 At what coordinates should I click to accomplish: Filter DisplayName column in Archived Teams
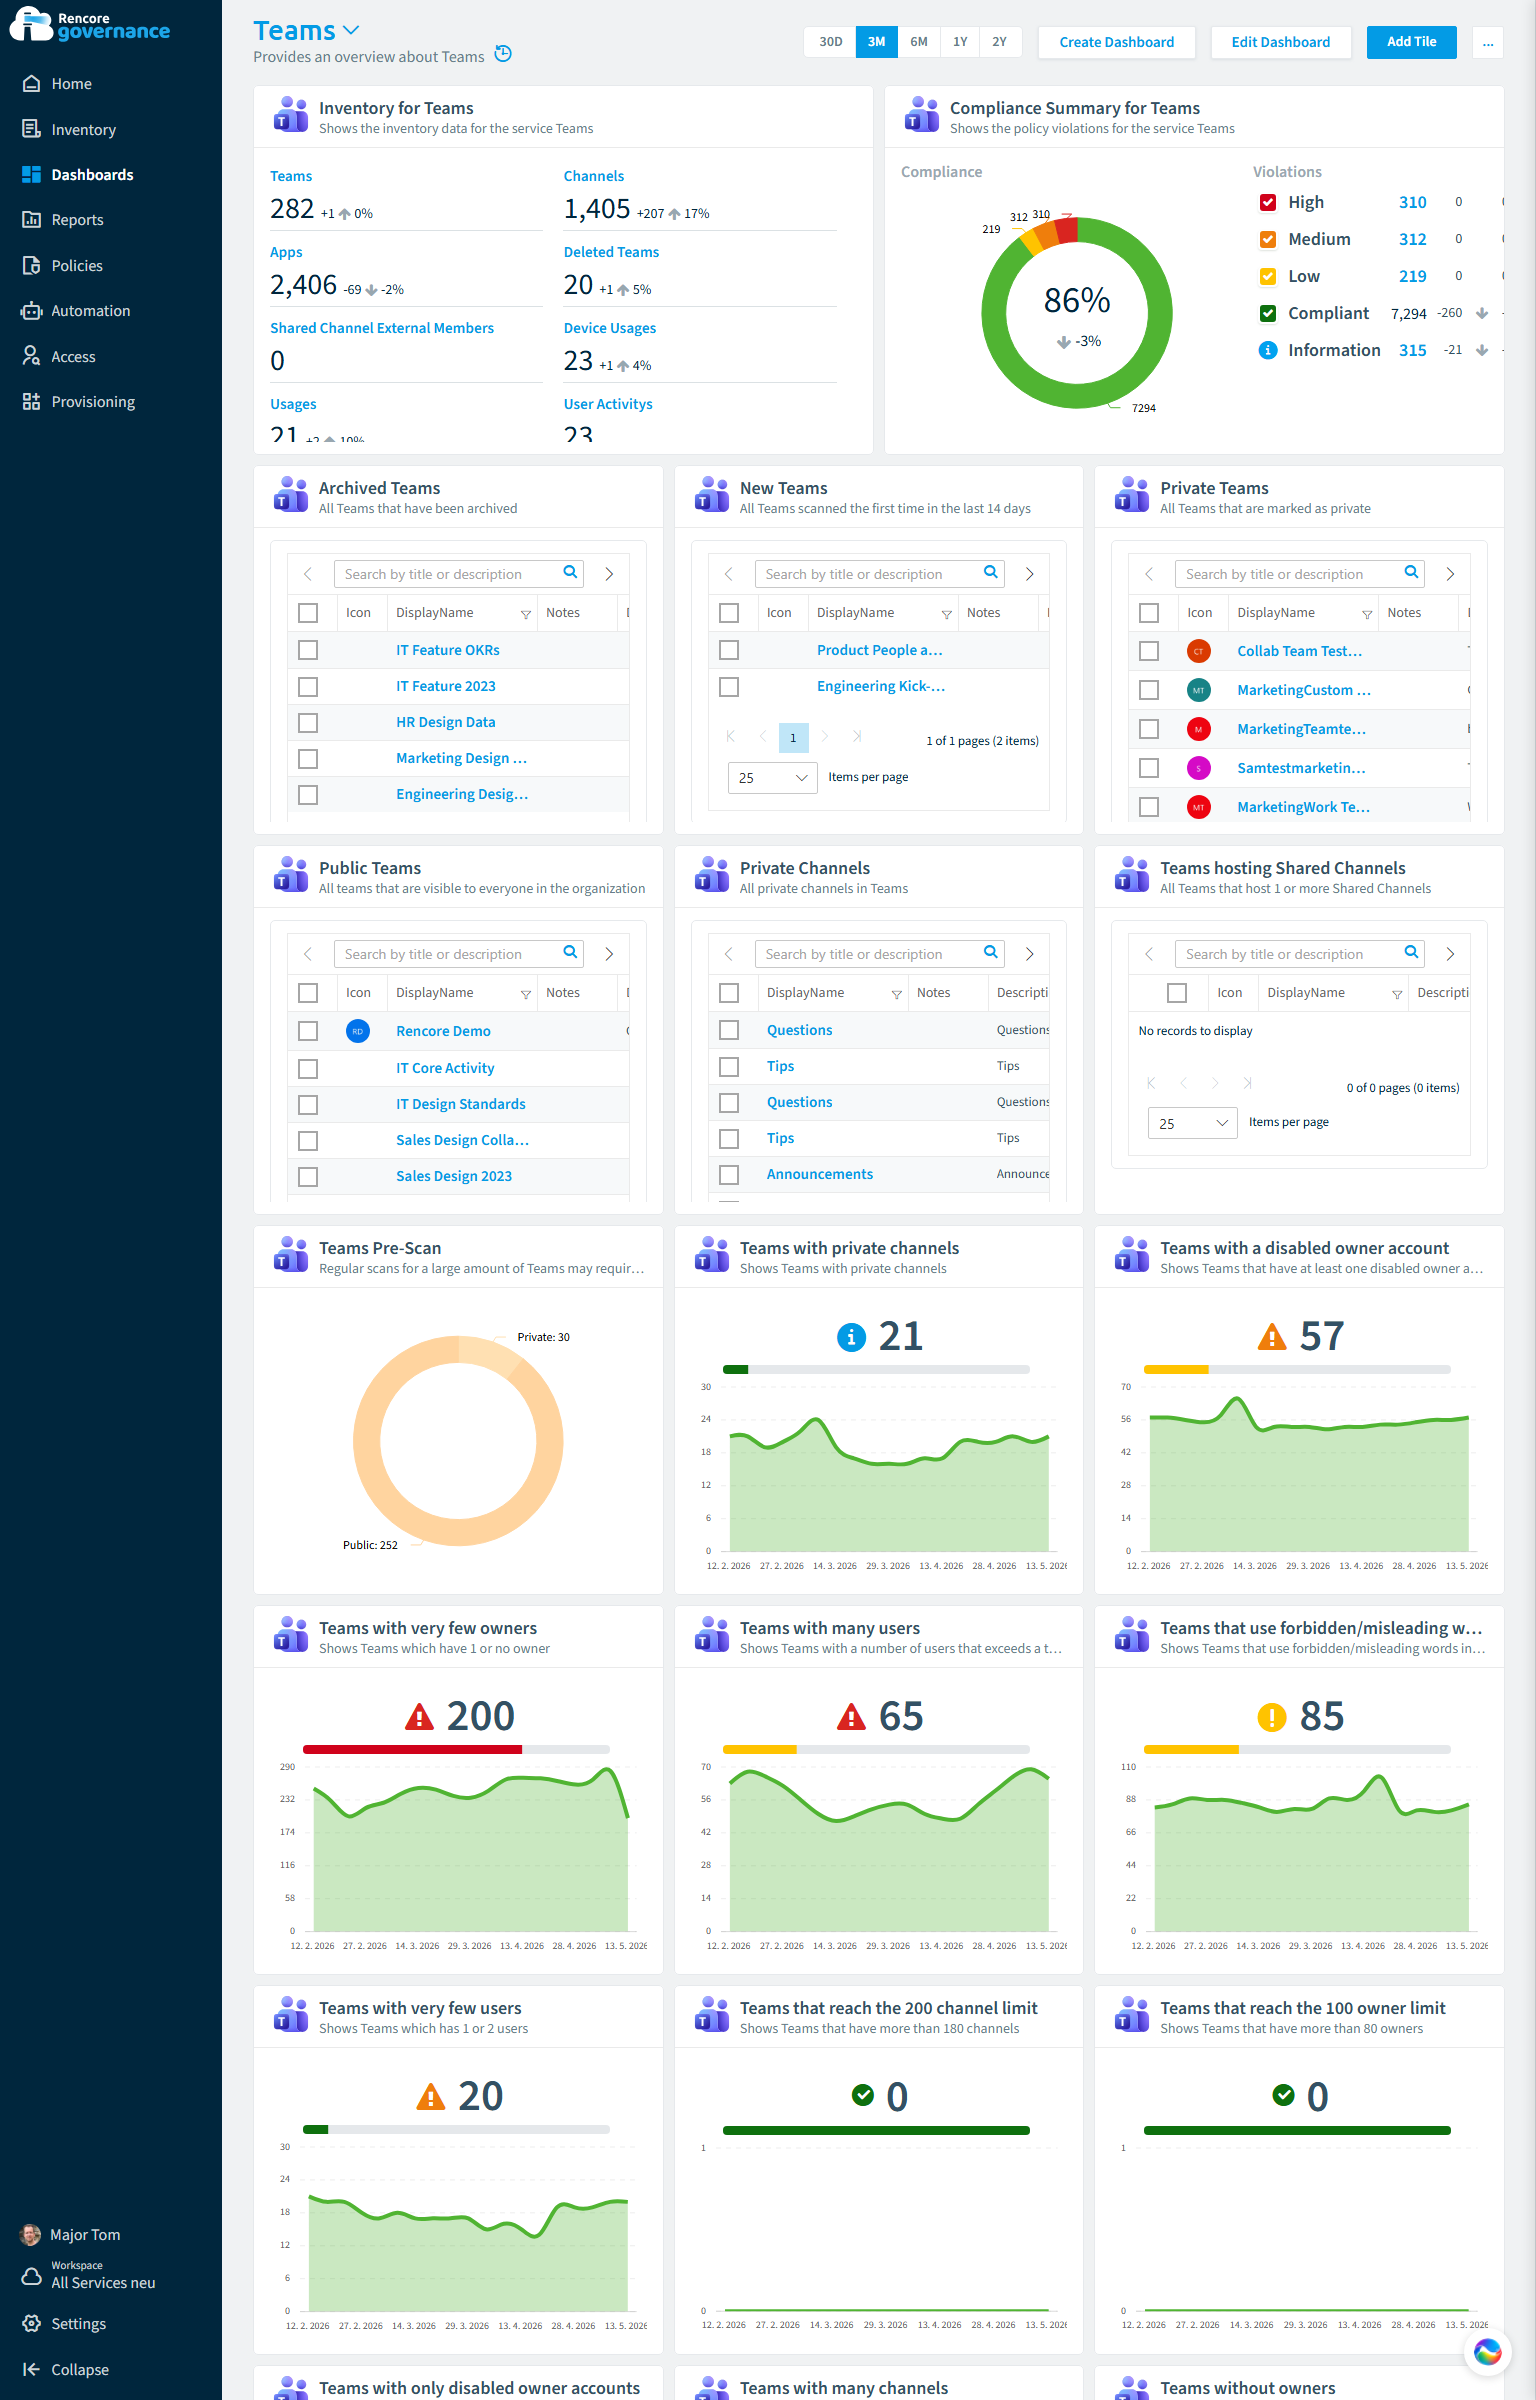point(526,614)
